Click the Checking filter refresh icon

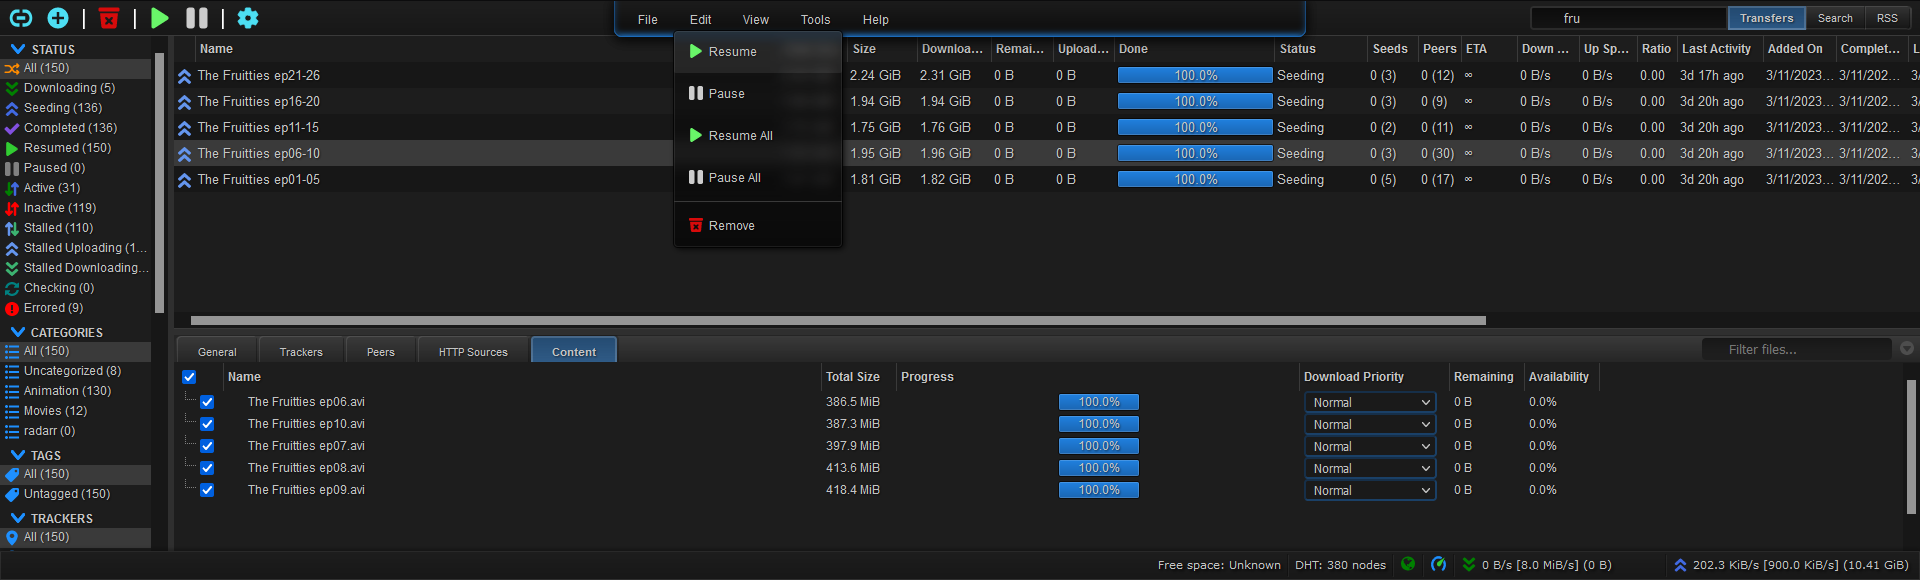pos(12,289)
